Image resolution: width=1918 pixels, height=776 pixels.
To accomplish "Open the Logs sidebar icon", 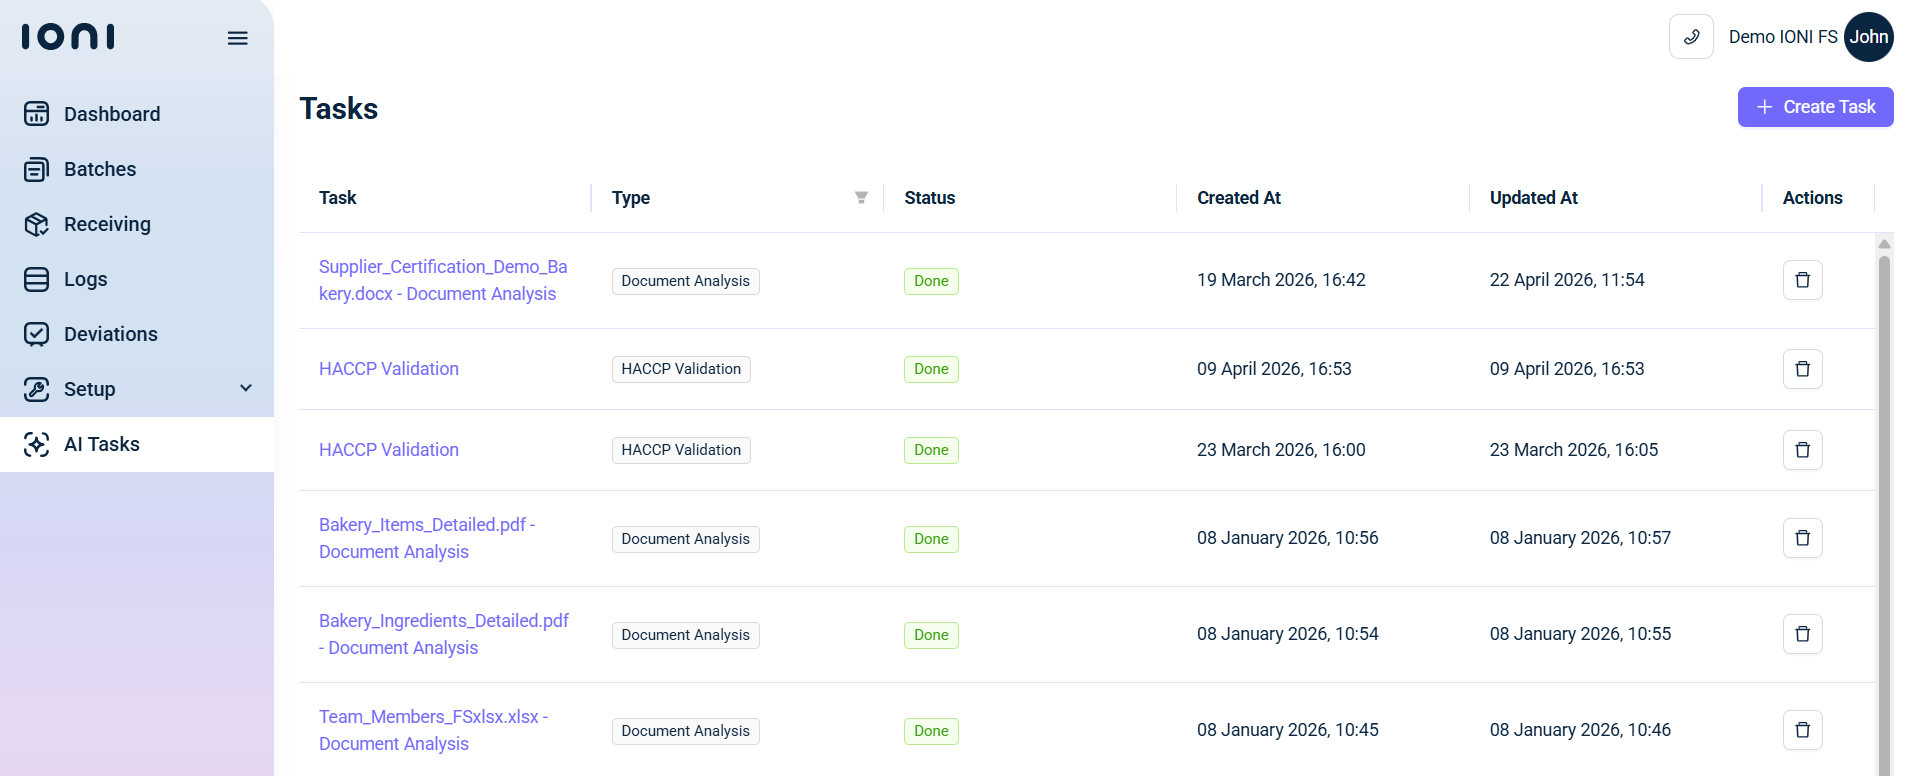I will (x=36, y=279).
